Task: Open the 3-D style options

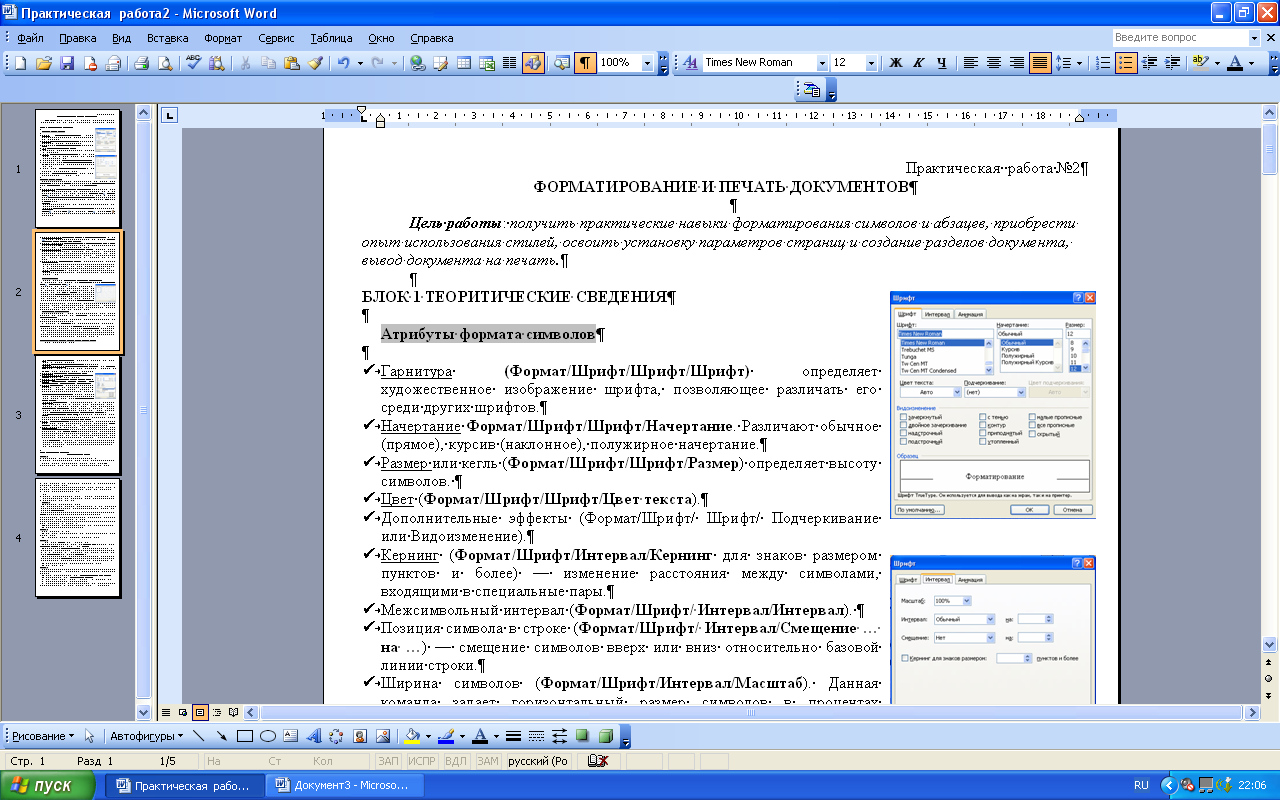Action: [x=605, y=736]
